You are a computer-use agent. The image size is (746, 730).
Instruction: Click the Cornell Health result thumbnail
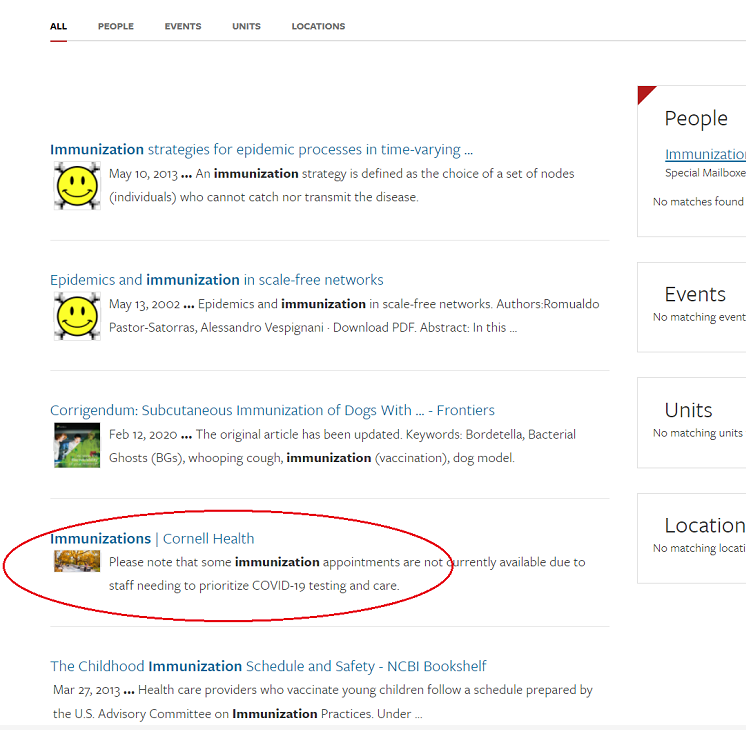coord(77,561)
